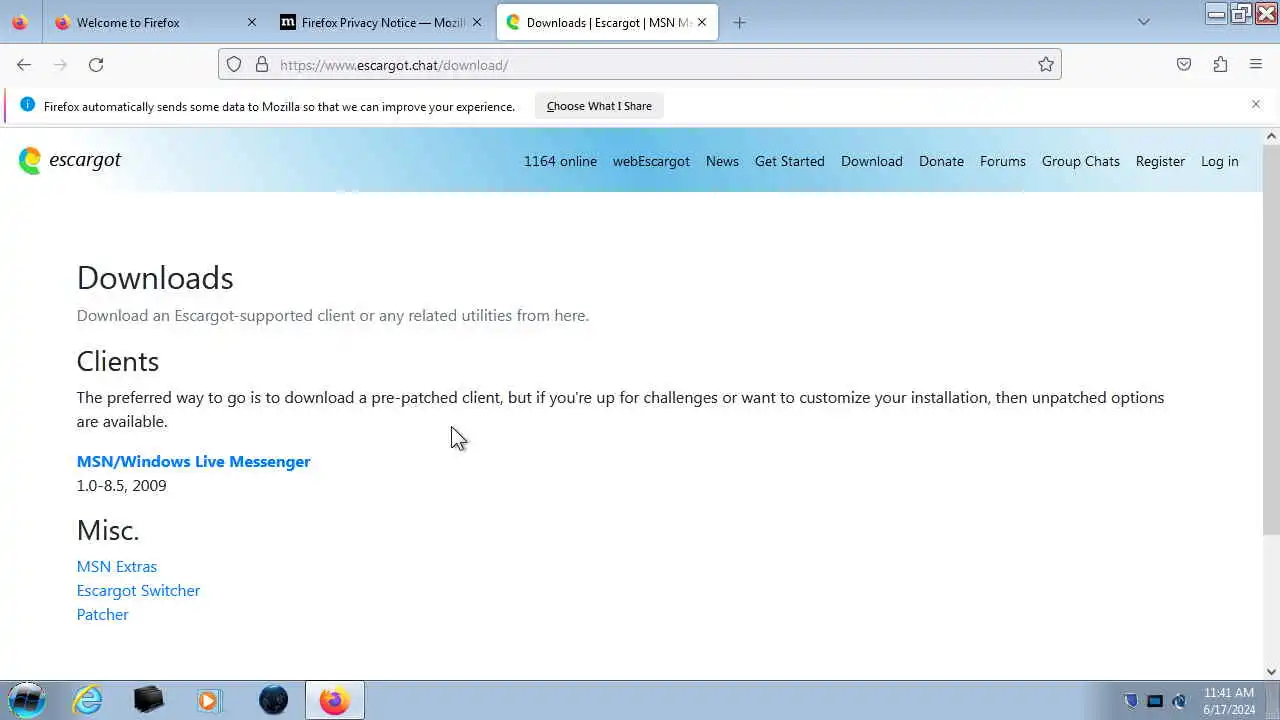Click the version text 1.0-8.5, 2009

122,485
